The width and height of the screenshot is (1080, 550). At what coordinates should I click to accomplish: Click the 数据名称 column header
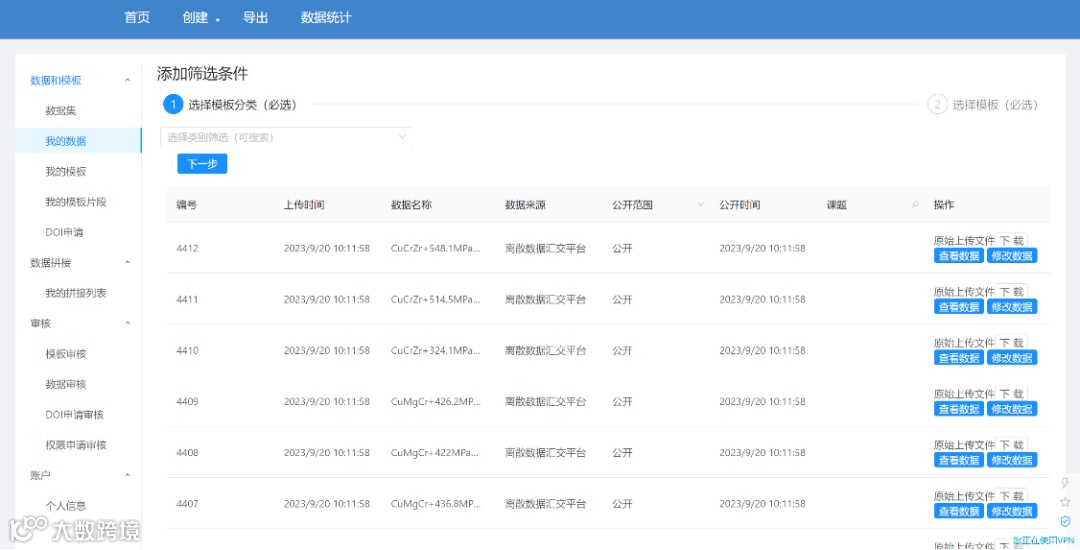pos(411,204)
